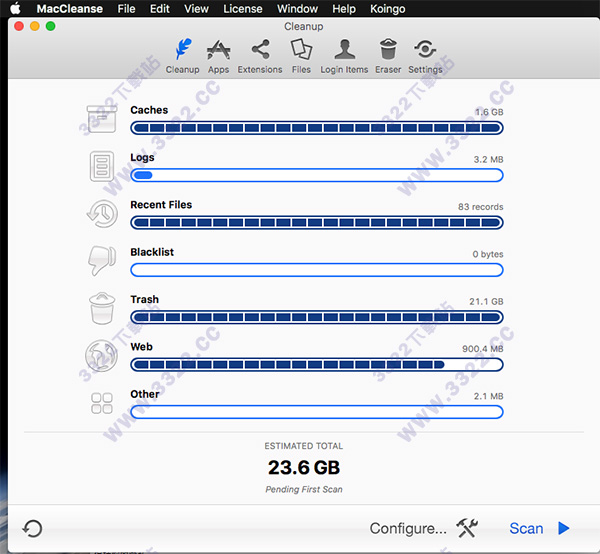
Task: Open the Help menu
Action: (344, 9)
